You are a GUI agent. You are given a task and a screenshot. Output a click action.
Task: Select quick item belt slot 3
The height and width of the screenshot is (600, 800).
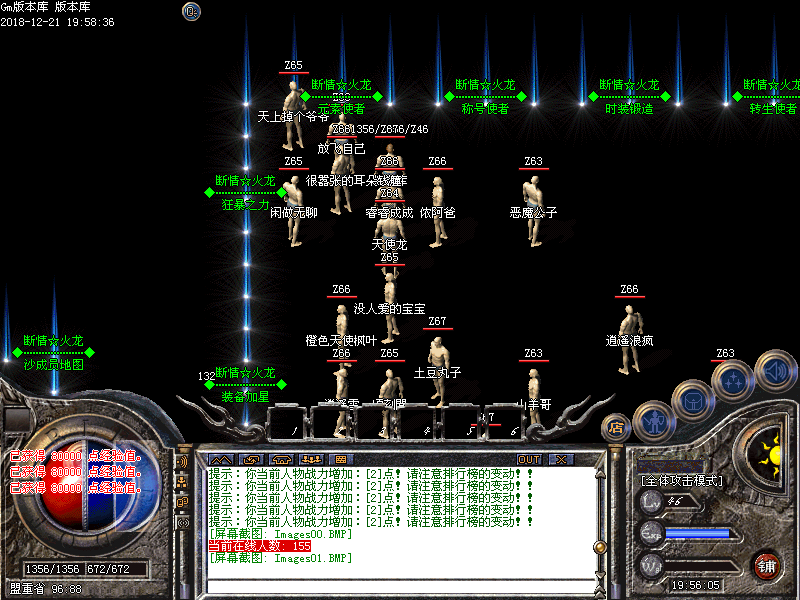pyautogui.click(x=375, y=422)
